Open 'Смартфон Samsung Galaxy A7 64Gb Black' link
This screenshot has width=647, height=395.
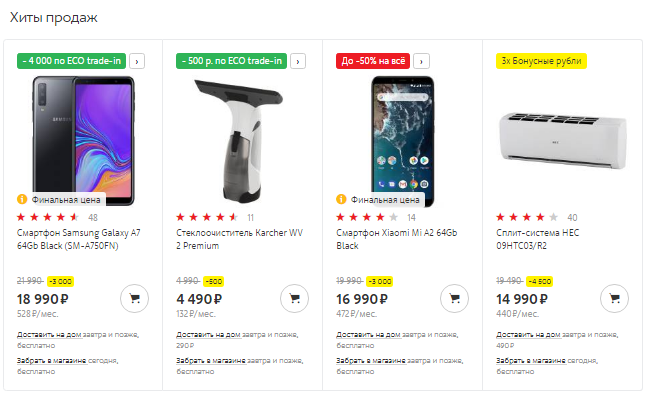(x=78, y=239)
